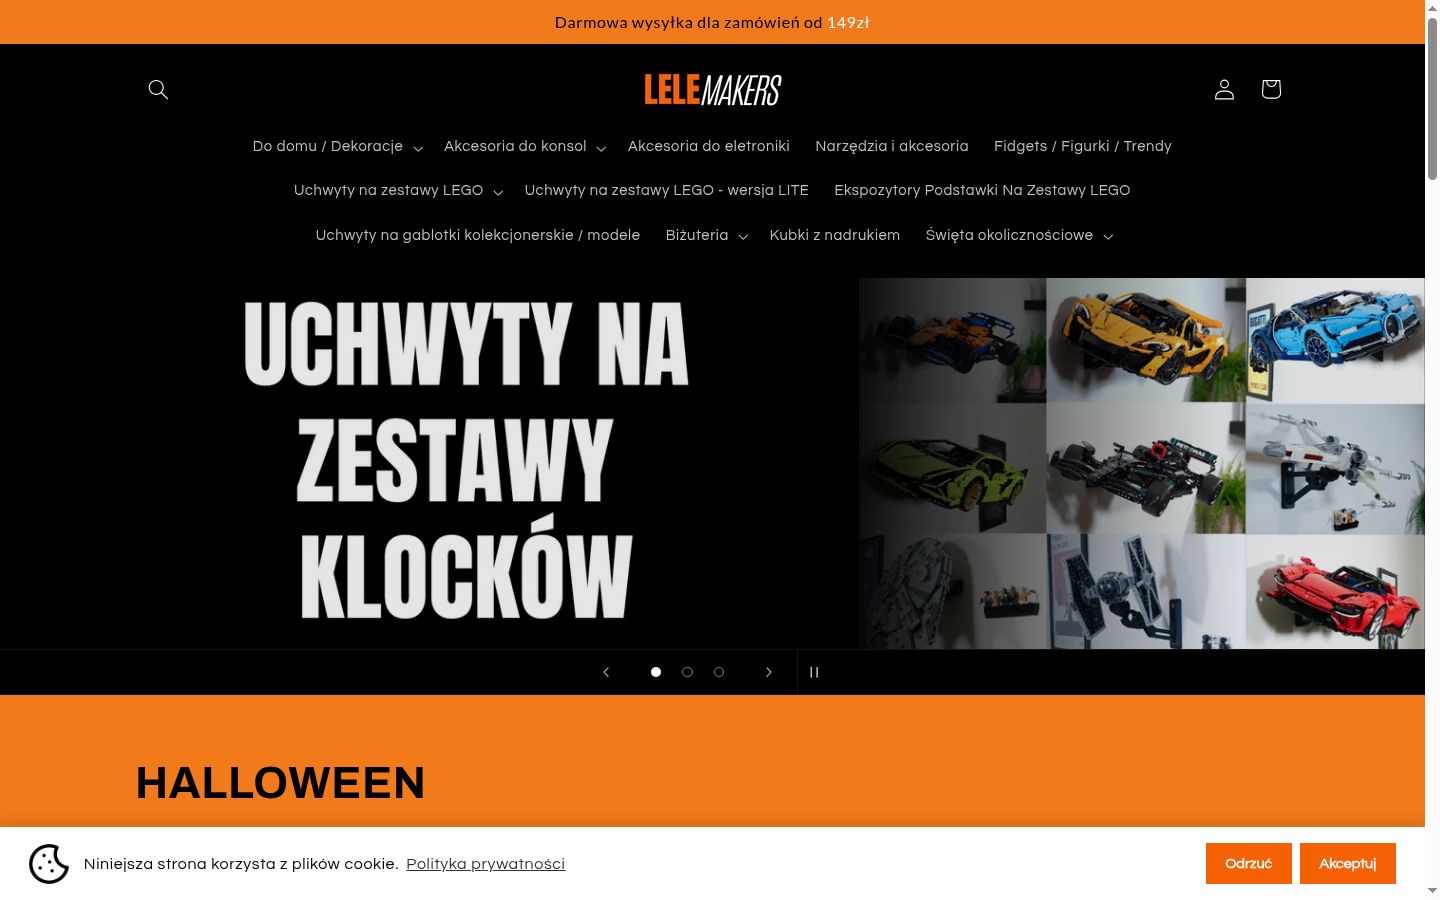Open Narzędzia i akcesoria menu item

(892, 146)
